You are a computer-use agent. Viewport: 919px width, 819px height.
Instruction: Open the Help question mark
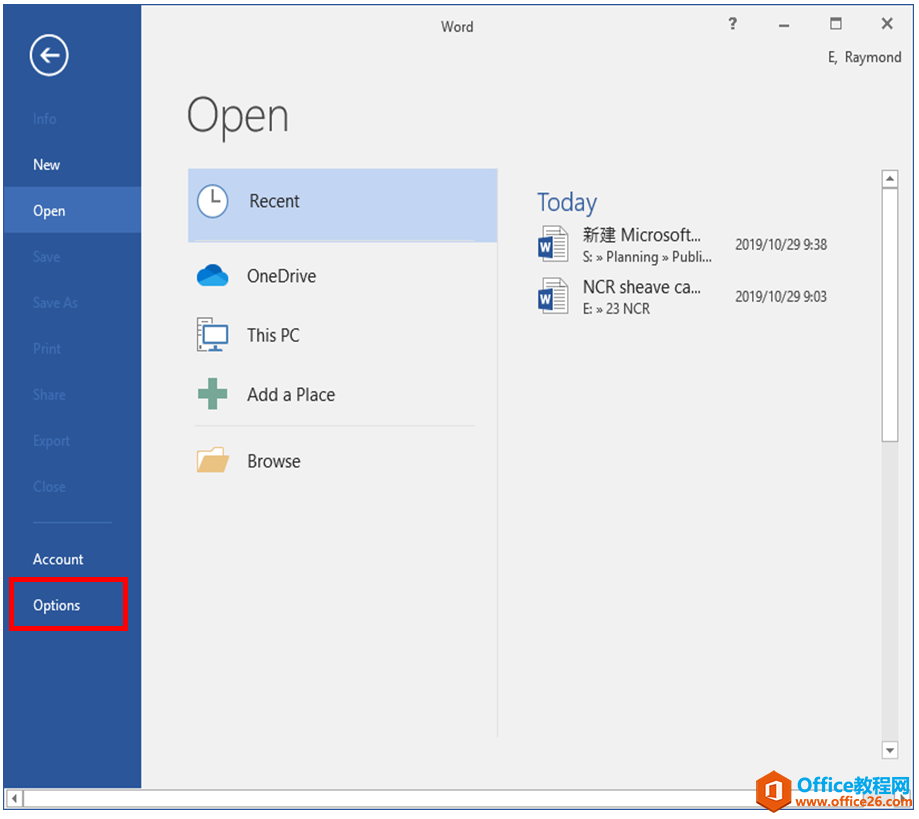click(x=732, y=24)
